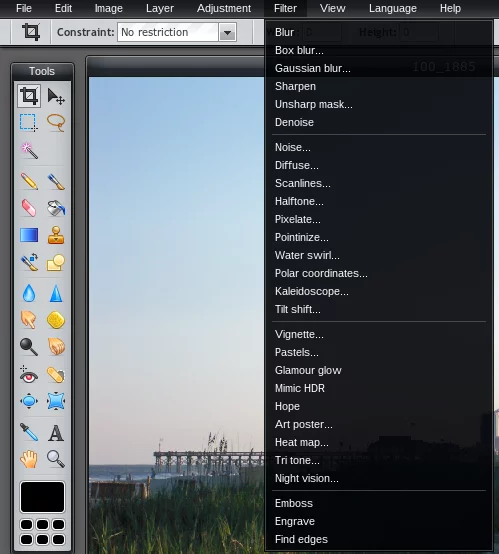Open the Adjustment menu
Screen dimensions: 499x554
(x=224, y=8)
